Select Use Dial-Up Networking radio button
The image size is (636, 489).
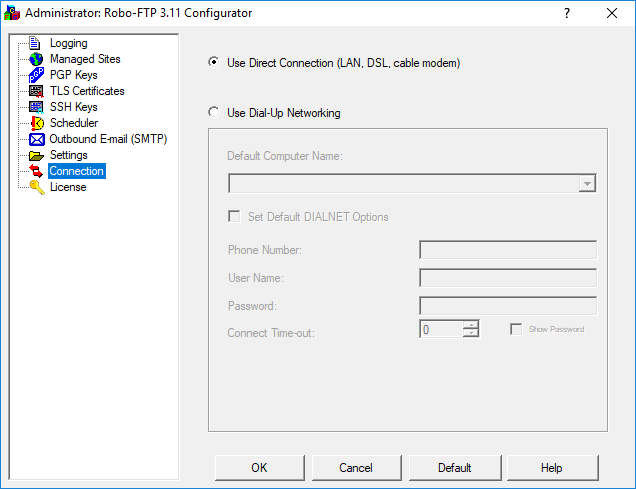(213, 112)
